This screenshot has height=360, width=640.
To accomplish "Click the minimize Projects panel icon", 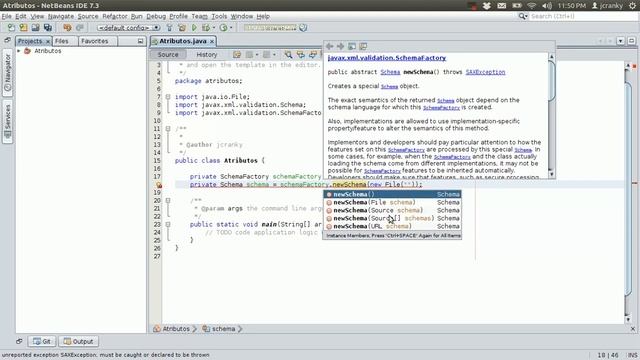I will pos(140,41).
